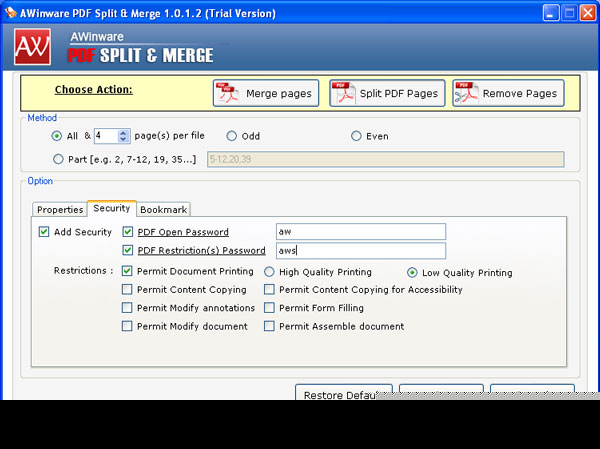Click the Part page range text field

[386, 159]
